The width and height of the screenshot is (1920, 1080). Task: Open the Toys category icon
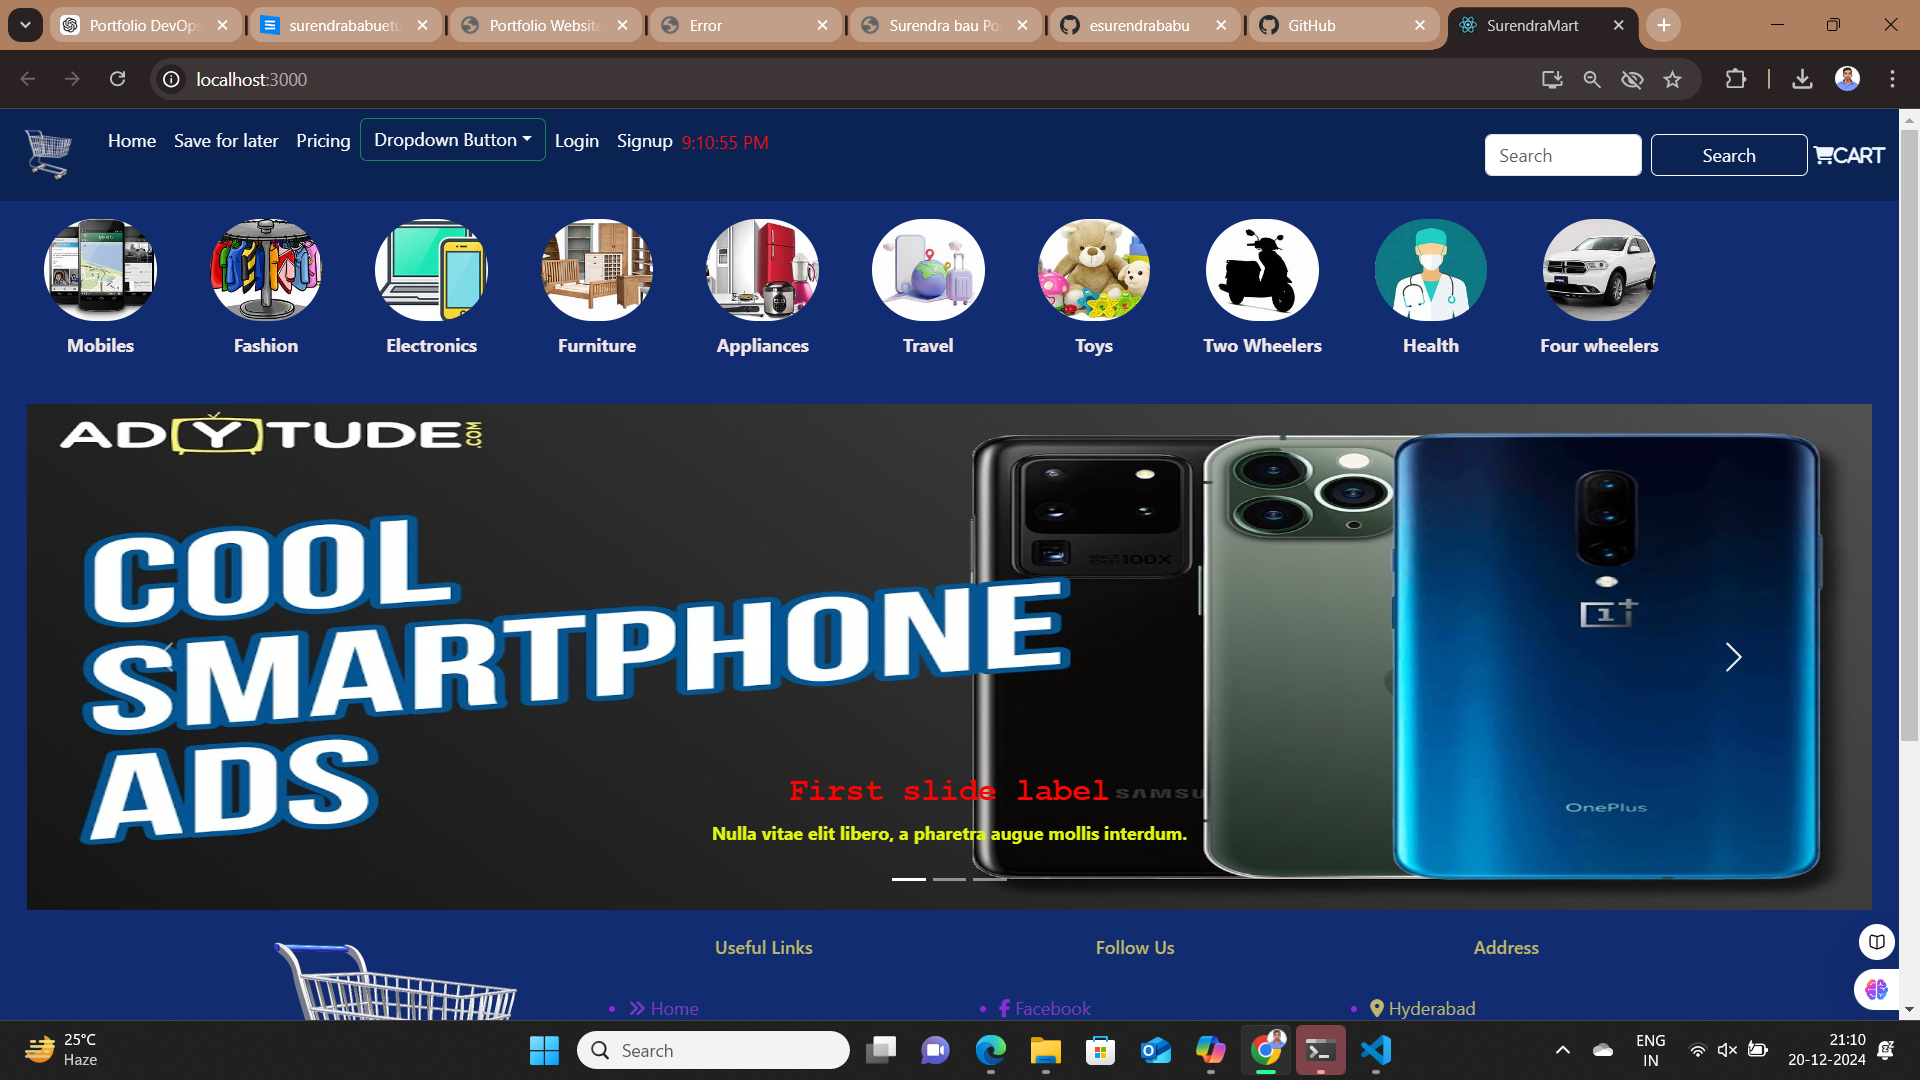(x=1094, y=270)
